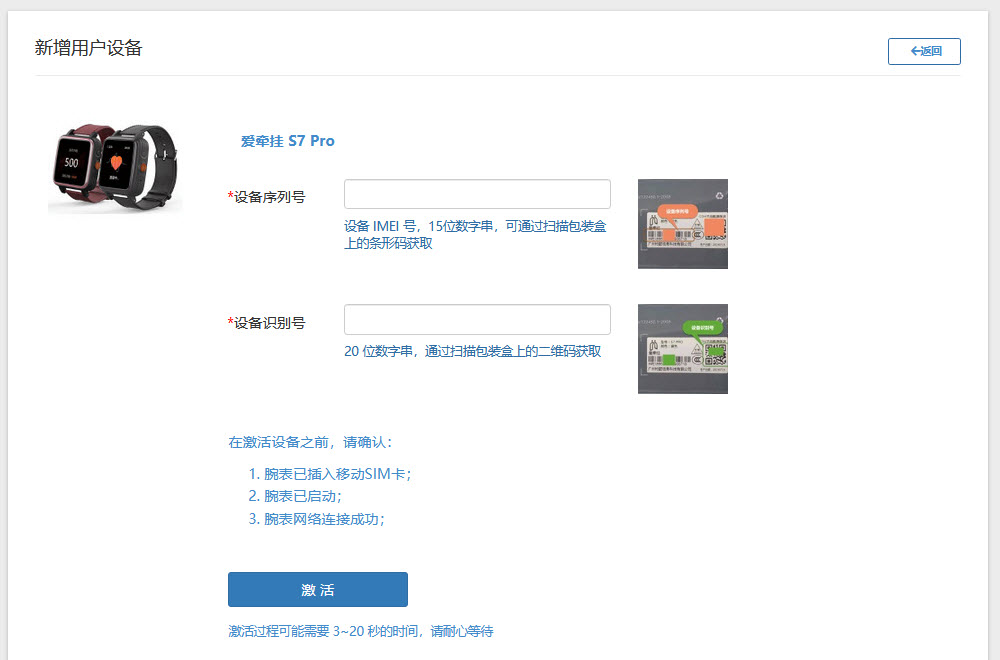Click the serial number example label thumbnail
This screenshot has width=1000, height=660.
pos(682,223)
